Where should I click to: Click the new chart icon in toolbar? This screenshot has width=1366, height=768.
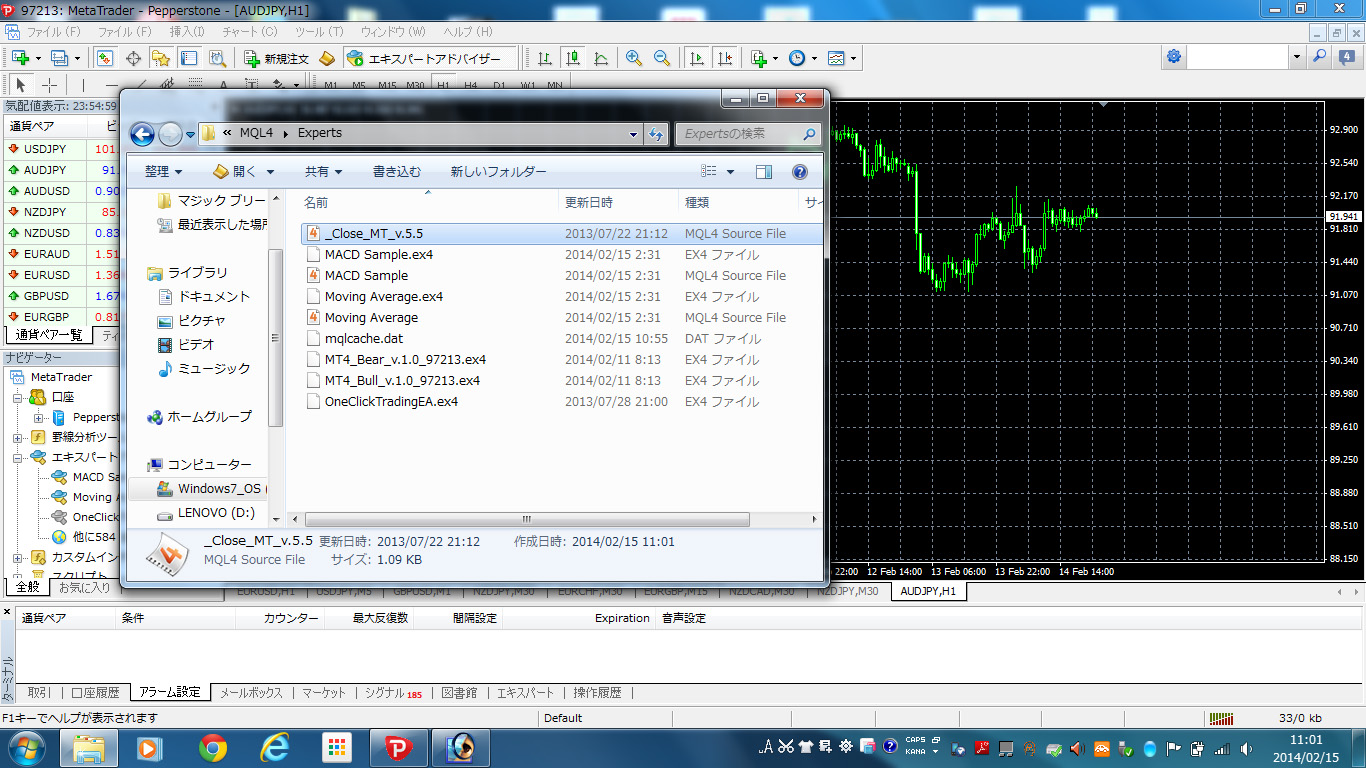click(21, 58)
